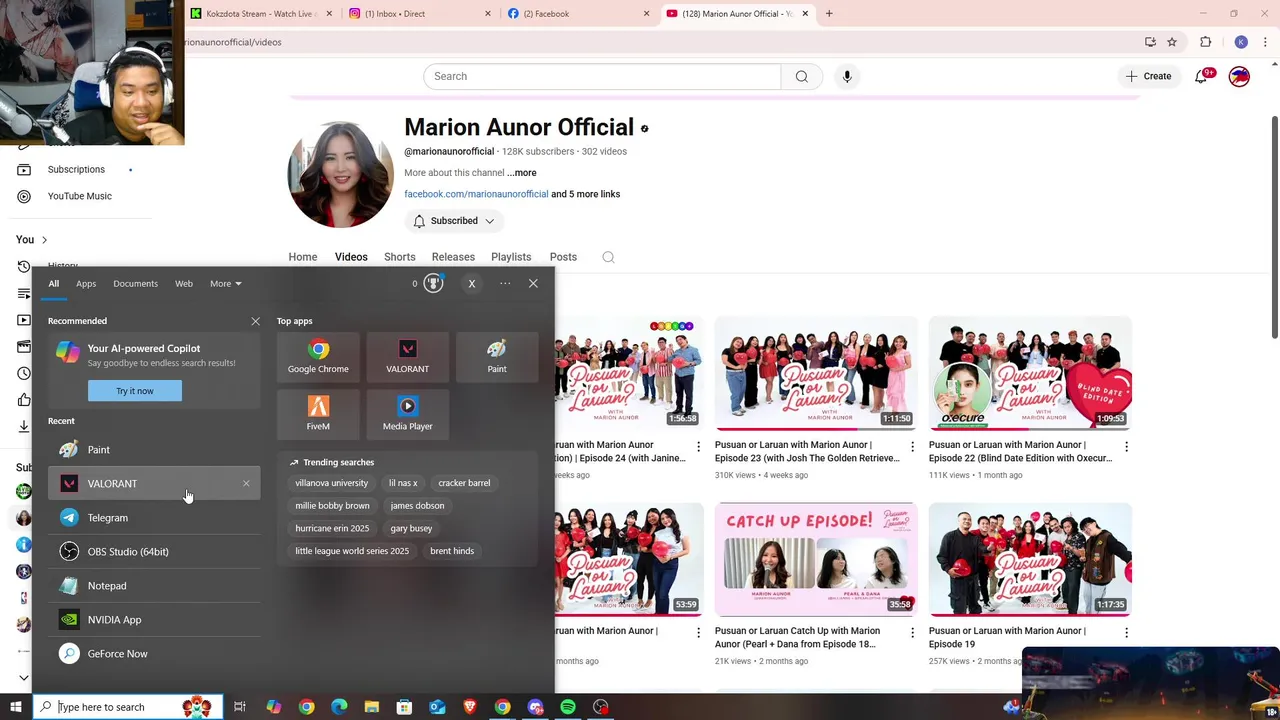
Task: Open Media Player tile in Top apps
Action: [x=407, y=414]
